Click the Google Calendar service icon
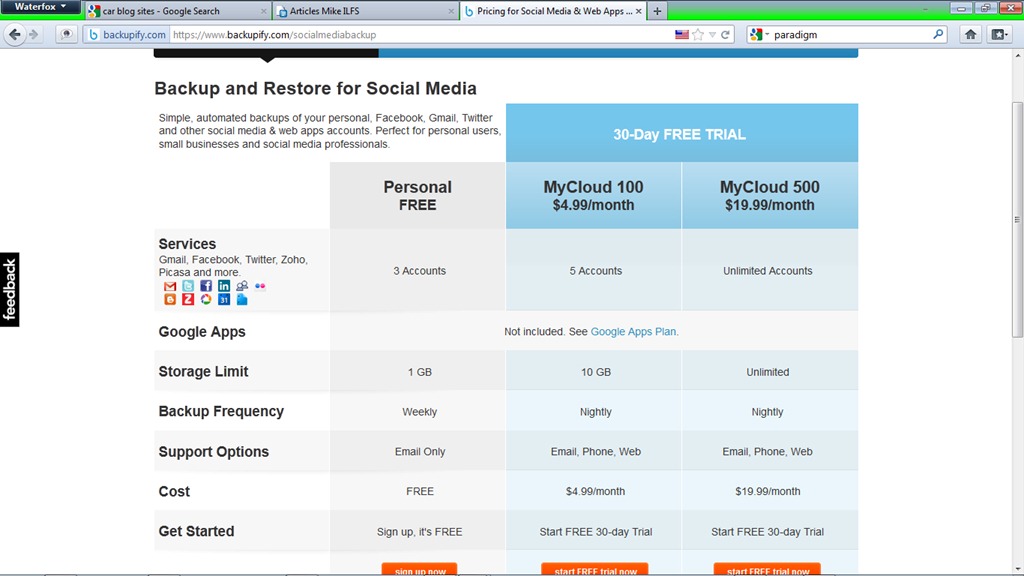Viewport: 1024px width, 576px height. click(x=224, y=299)
